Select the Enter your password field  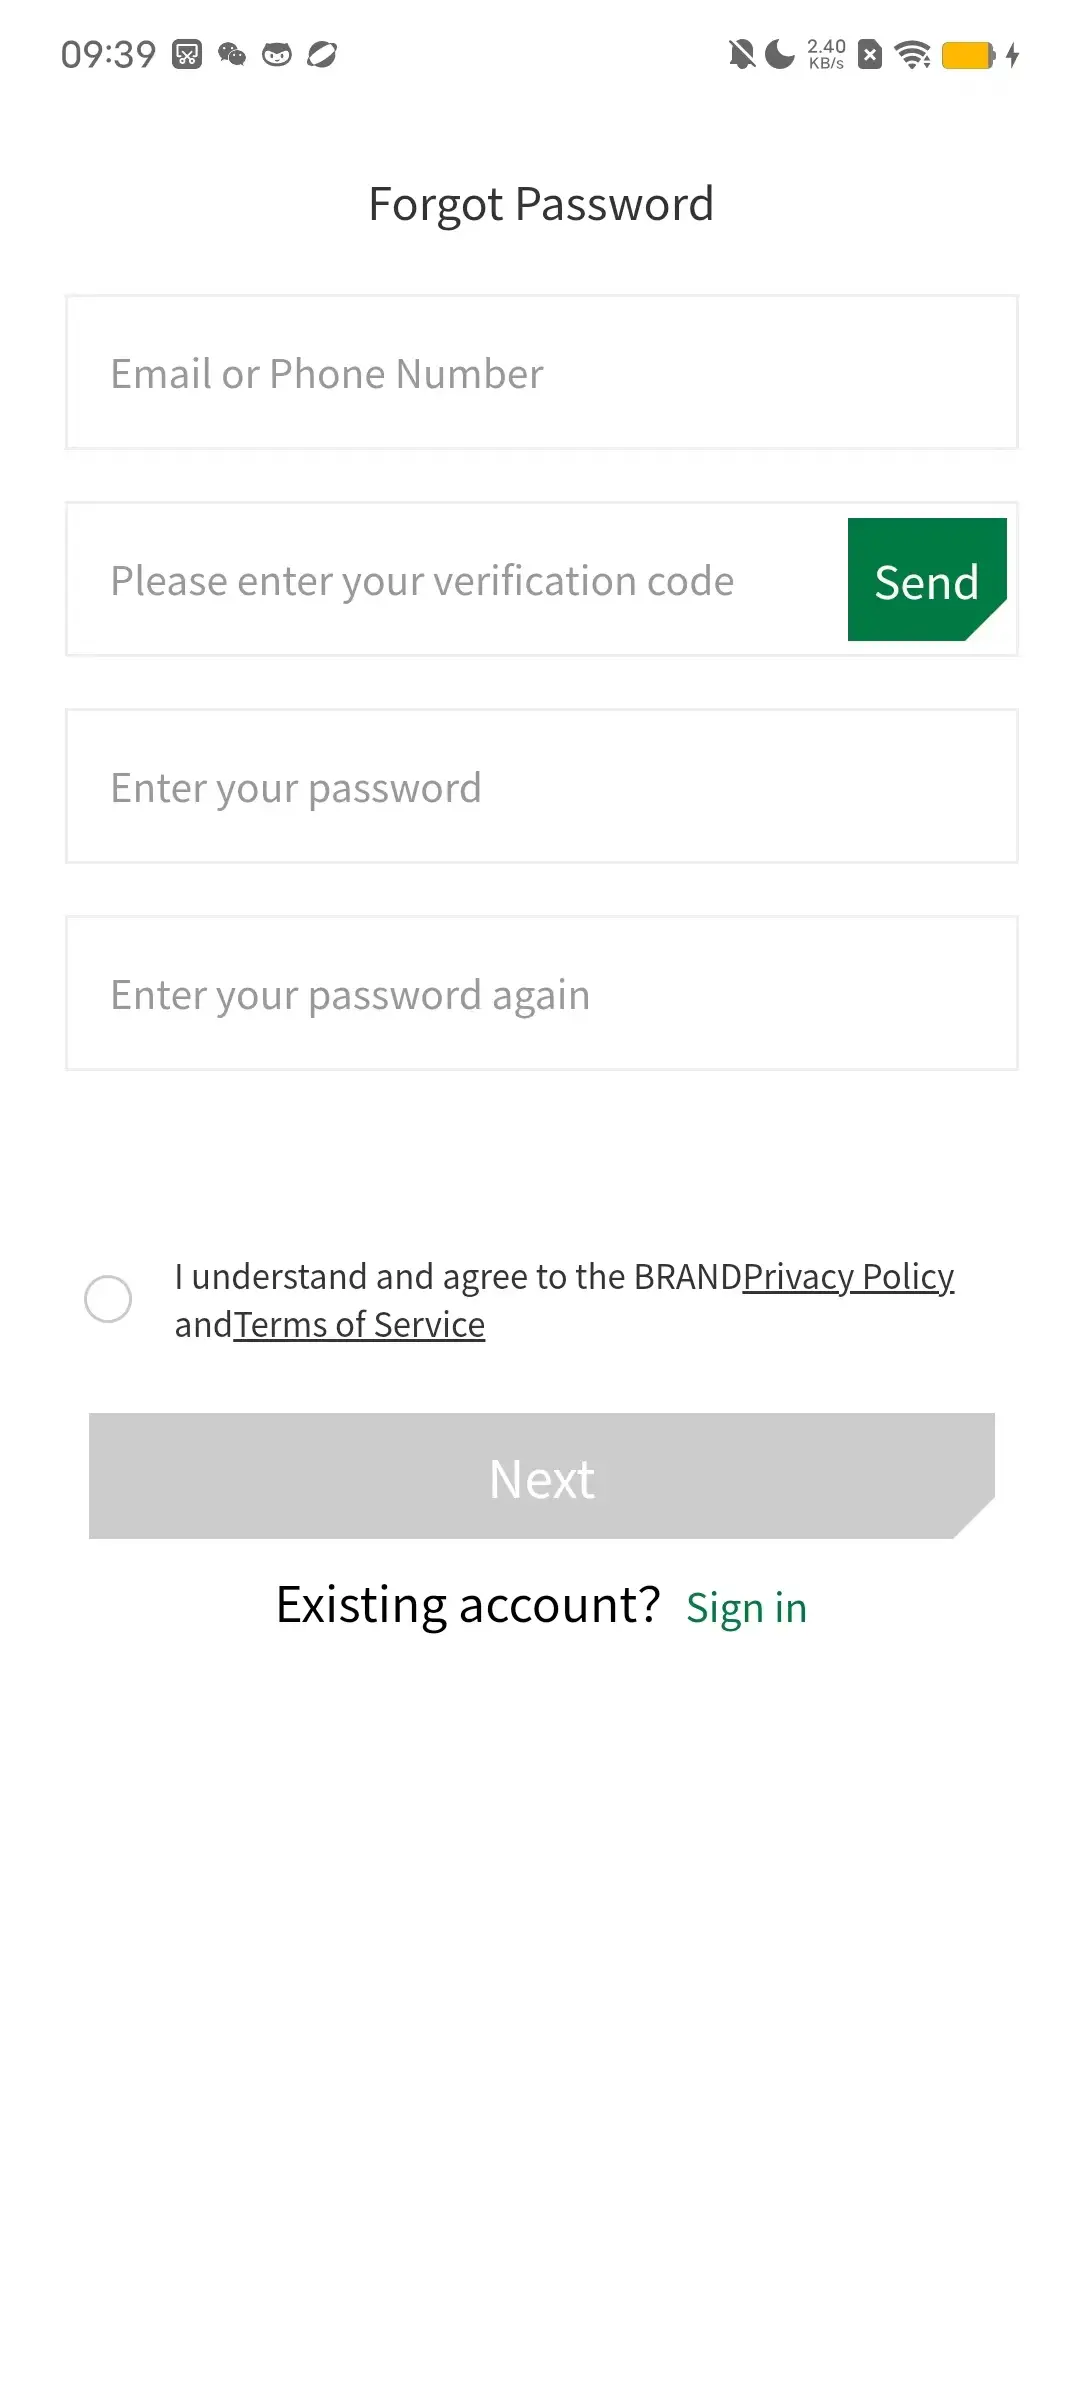541,787
